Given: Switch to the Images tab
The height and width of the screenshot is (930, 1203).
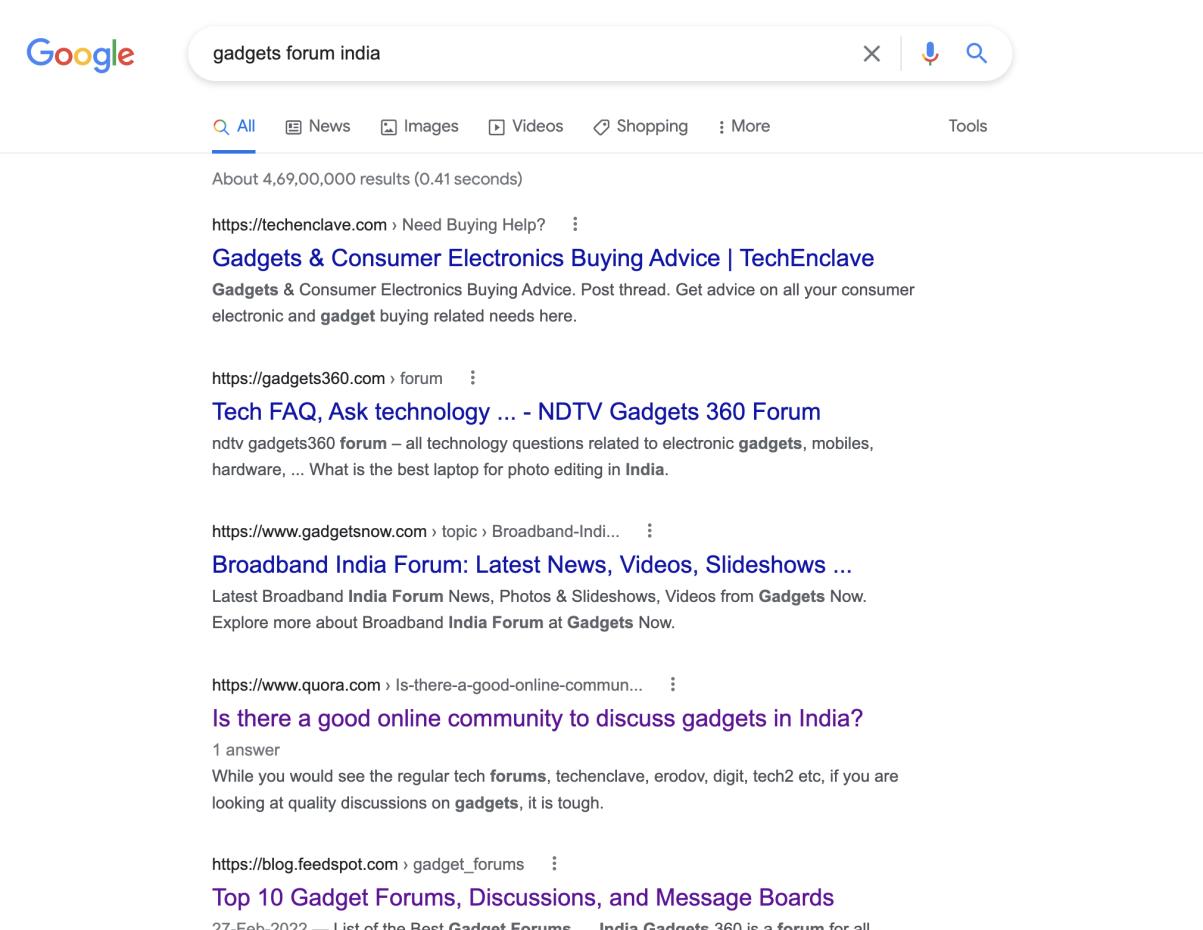Looking at the screenshot, I should point(420,126).
